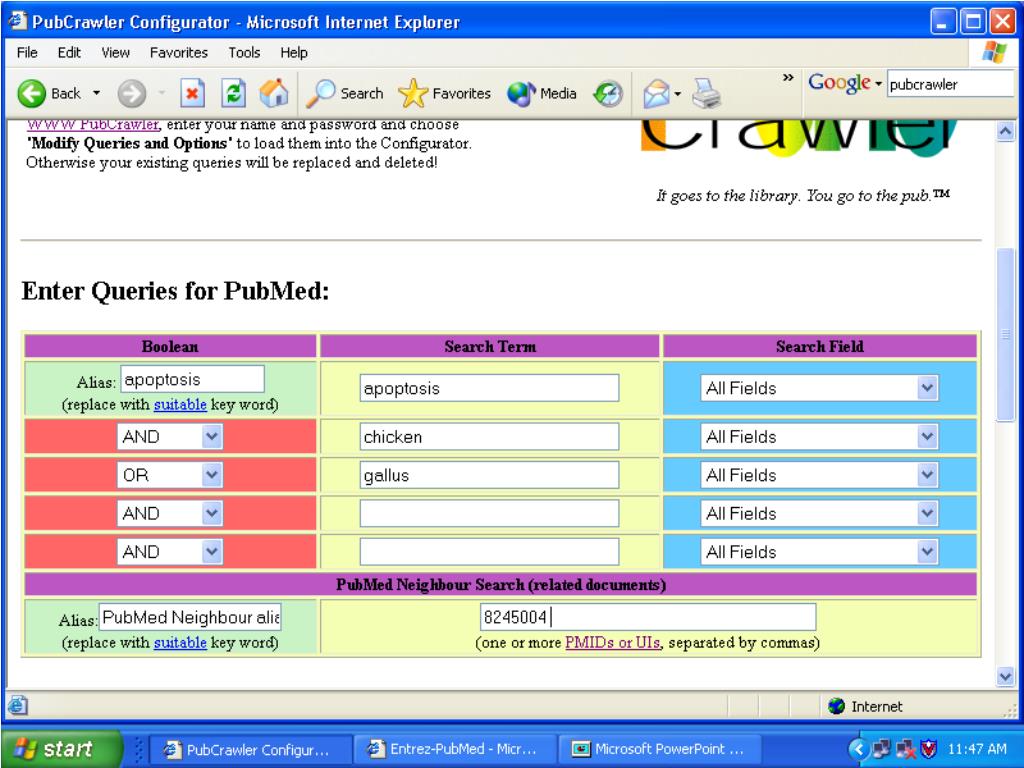The height and width of the screenshot is (768, 1024).
Task: Open the Tools menu
Action: pos(244,52)
